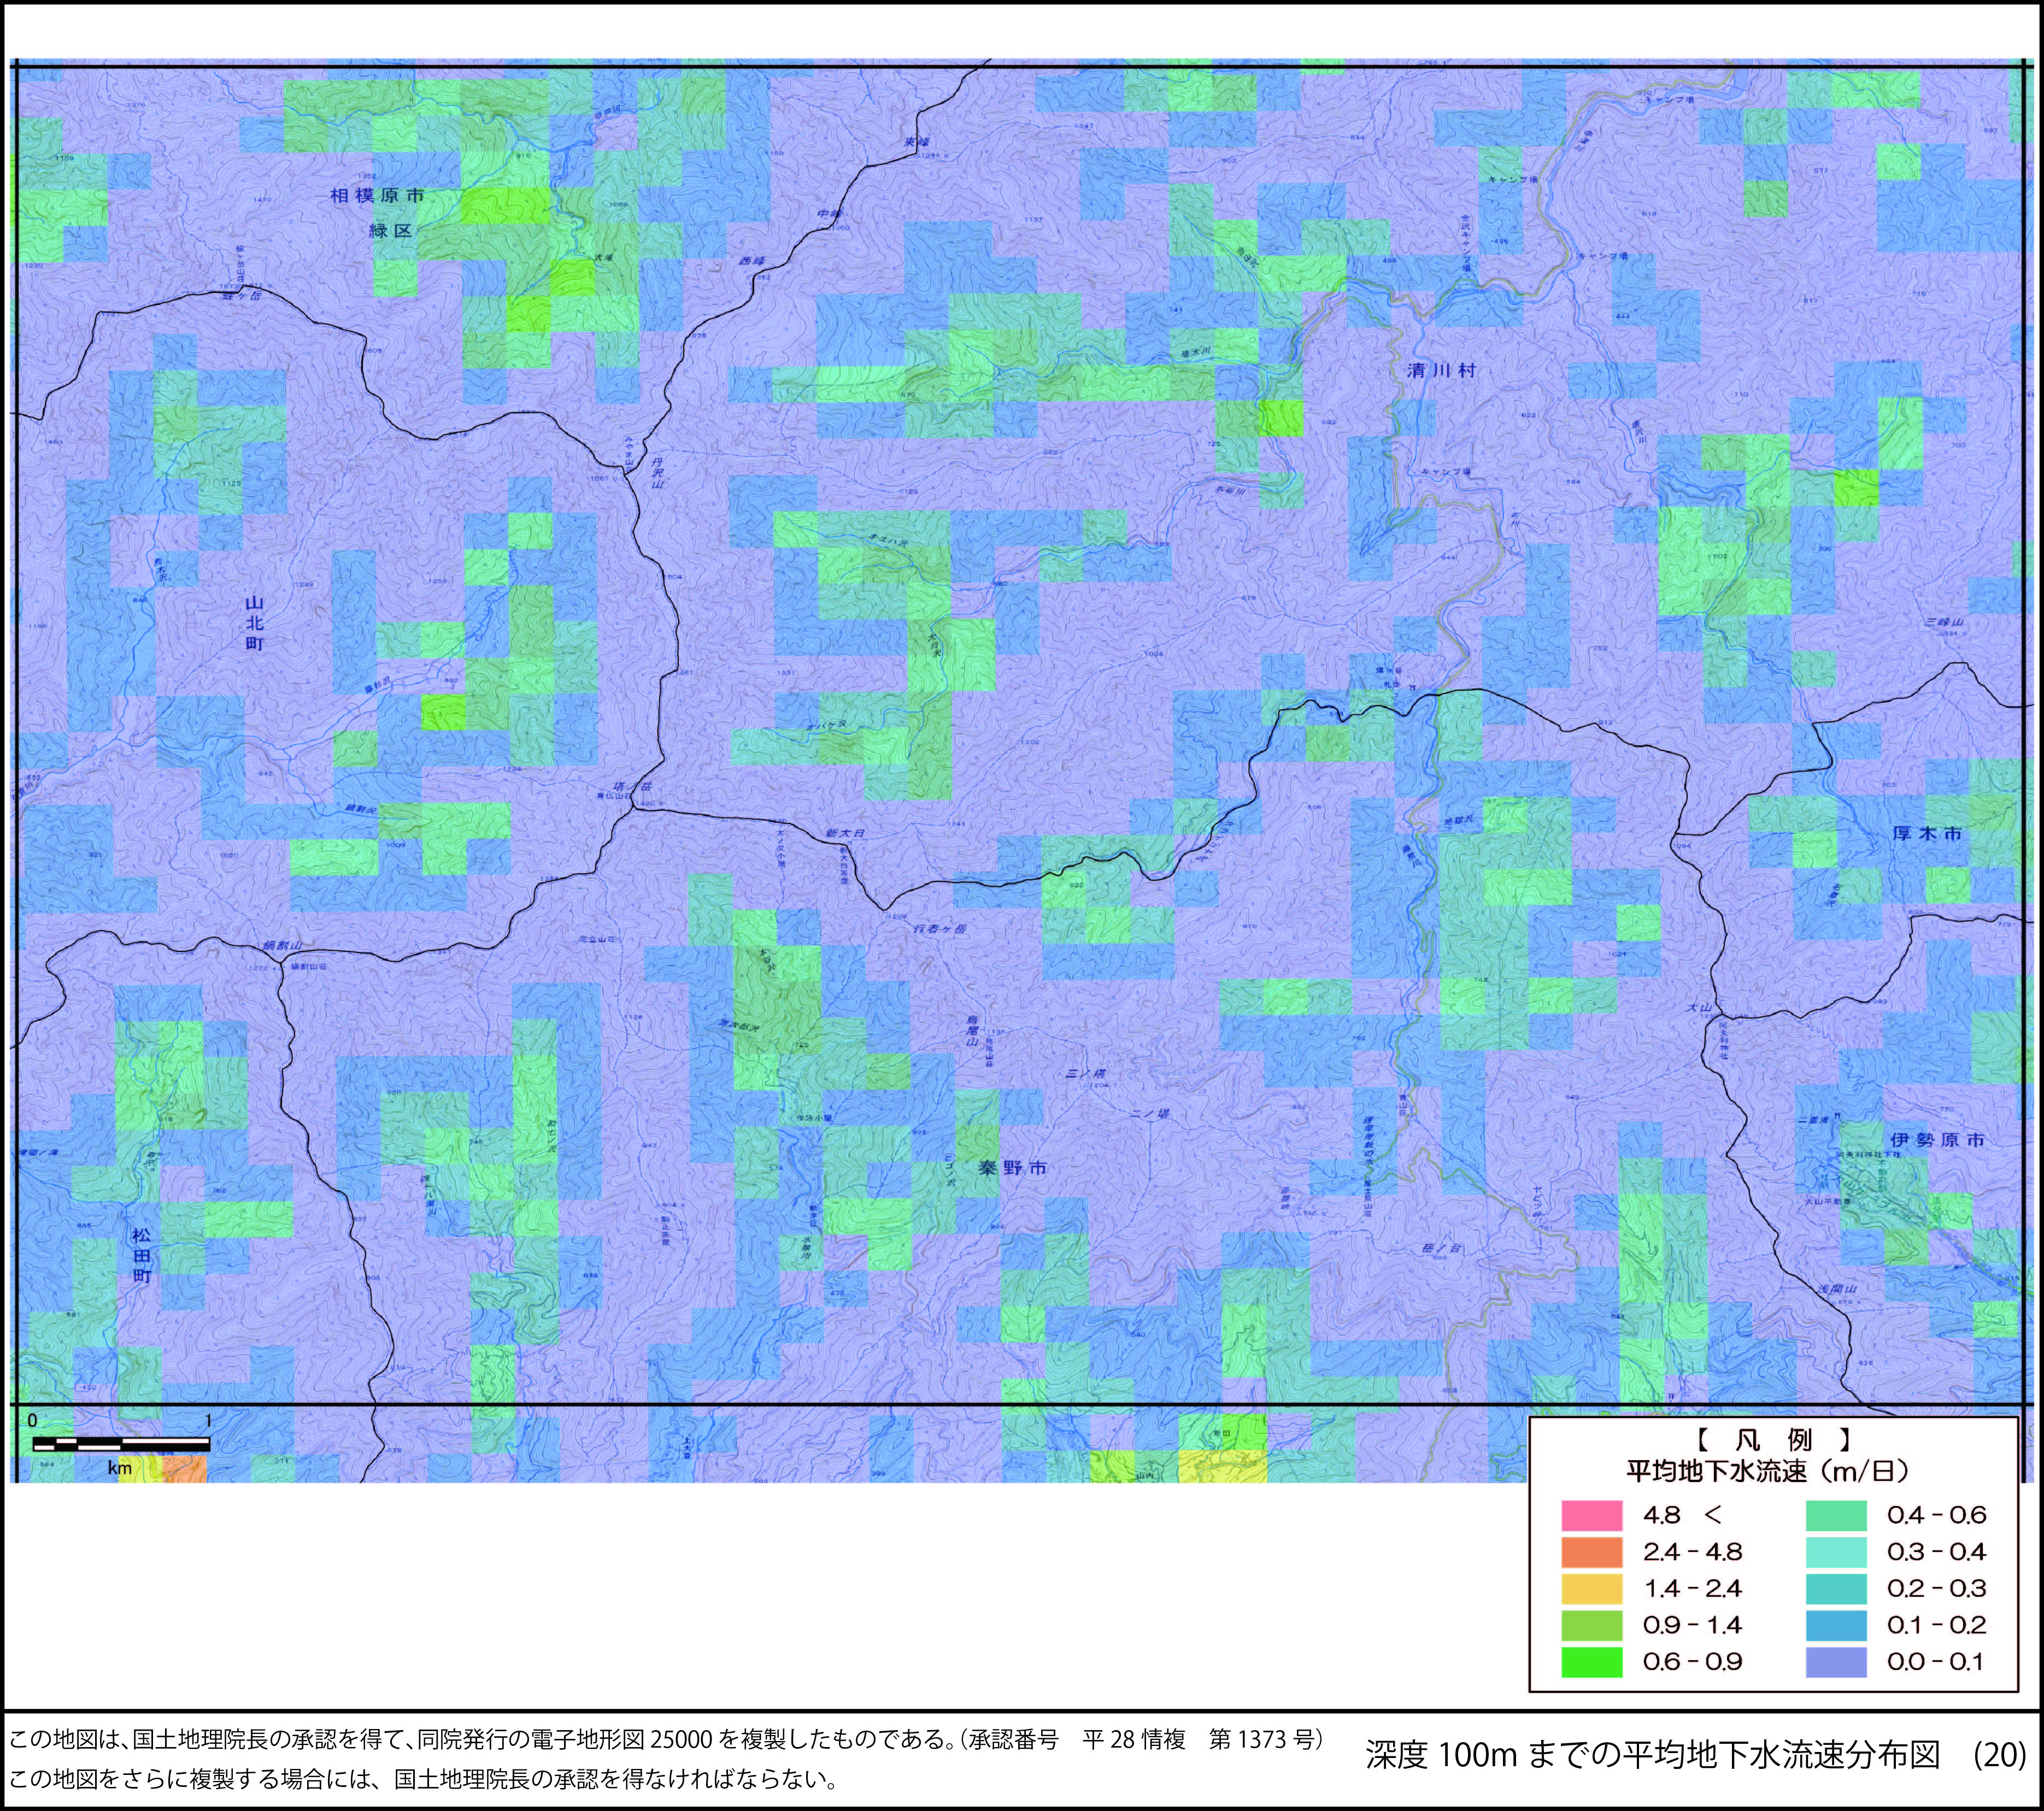
Task: Select the 山北町 vertical label
Action: point(254,624)
